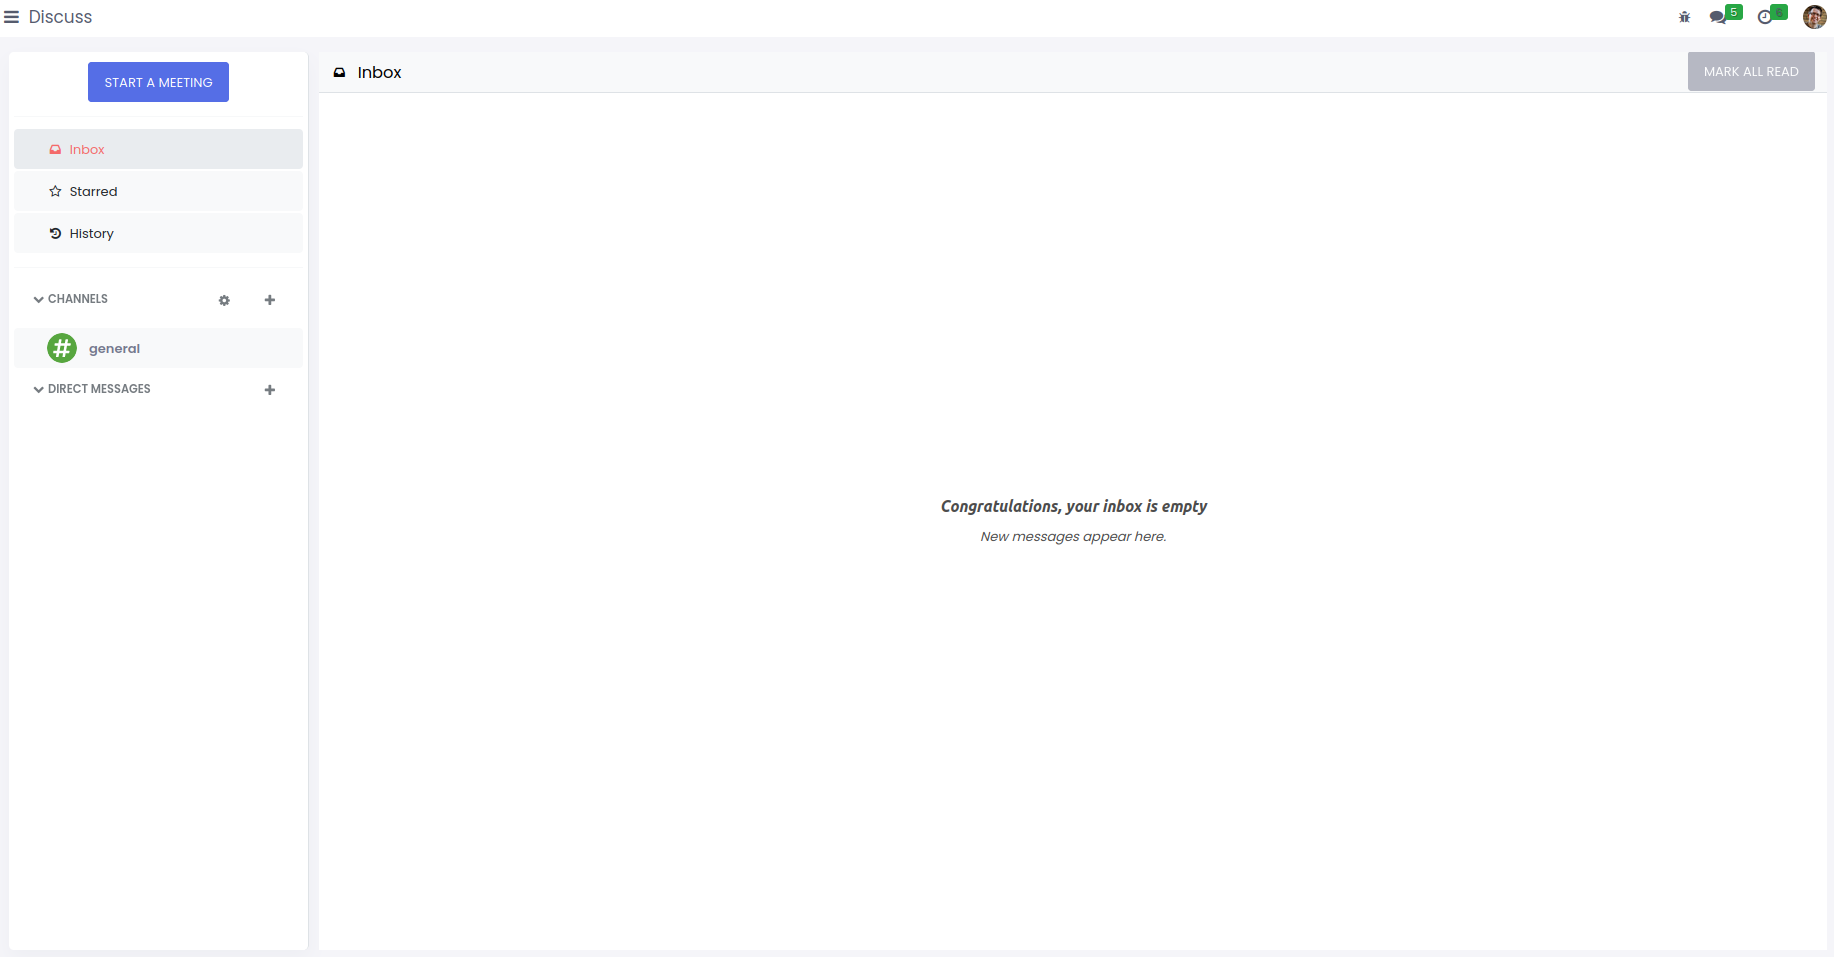Open the conversations messages icon with badge

tap(1718, 17)
